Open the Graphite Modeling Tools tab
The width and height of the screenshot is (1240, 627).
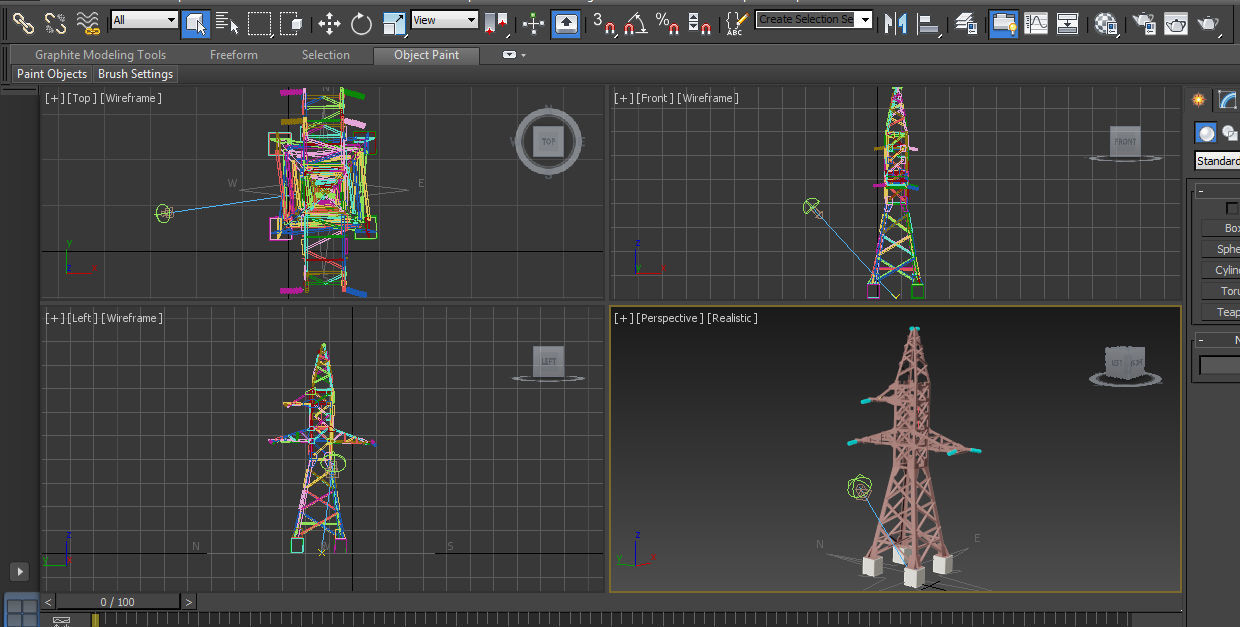click(x=100, y=55)
